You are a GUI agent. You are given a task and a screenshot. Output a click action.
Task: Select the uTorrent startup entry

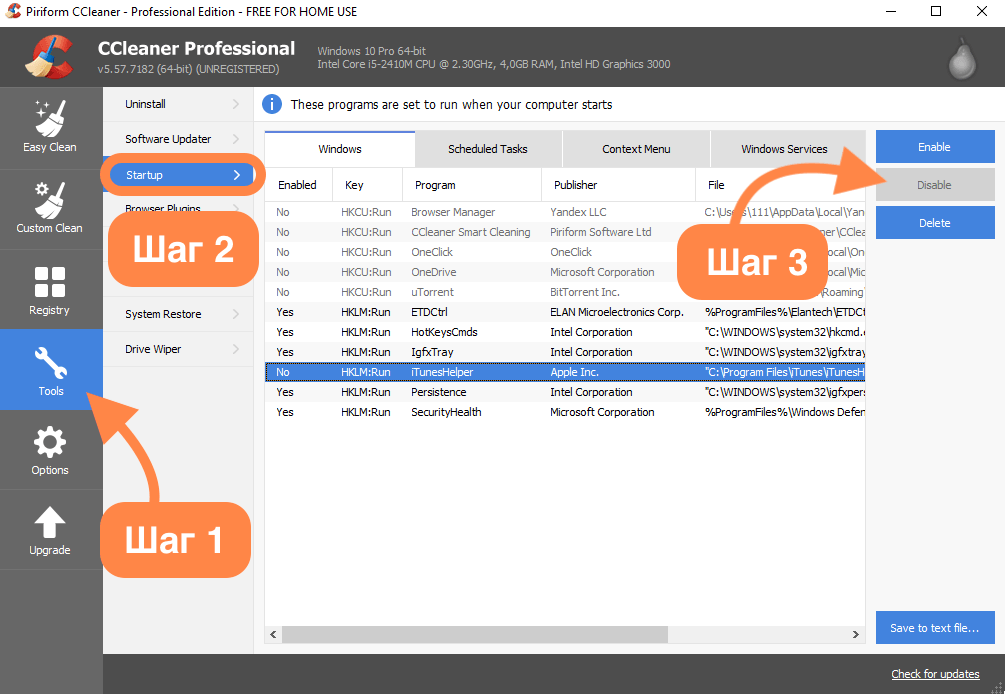point(565,292)
